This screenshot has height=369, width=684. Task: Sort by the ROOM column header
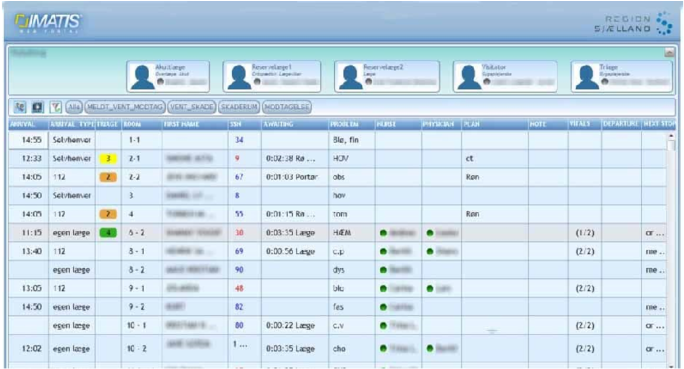142,124
